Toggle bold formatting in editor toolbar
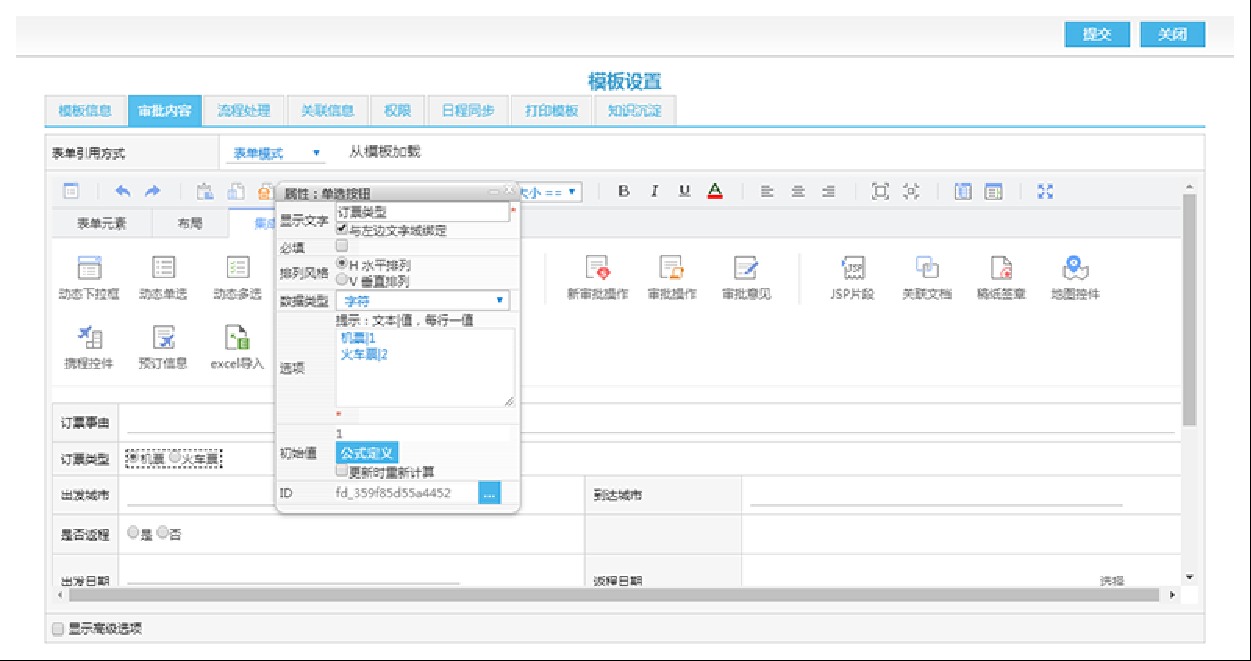This screenshot has height=661, width=1251. (x=623, y=191)
